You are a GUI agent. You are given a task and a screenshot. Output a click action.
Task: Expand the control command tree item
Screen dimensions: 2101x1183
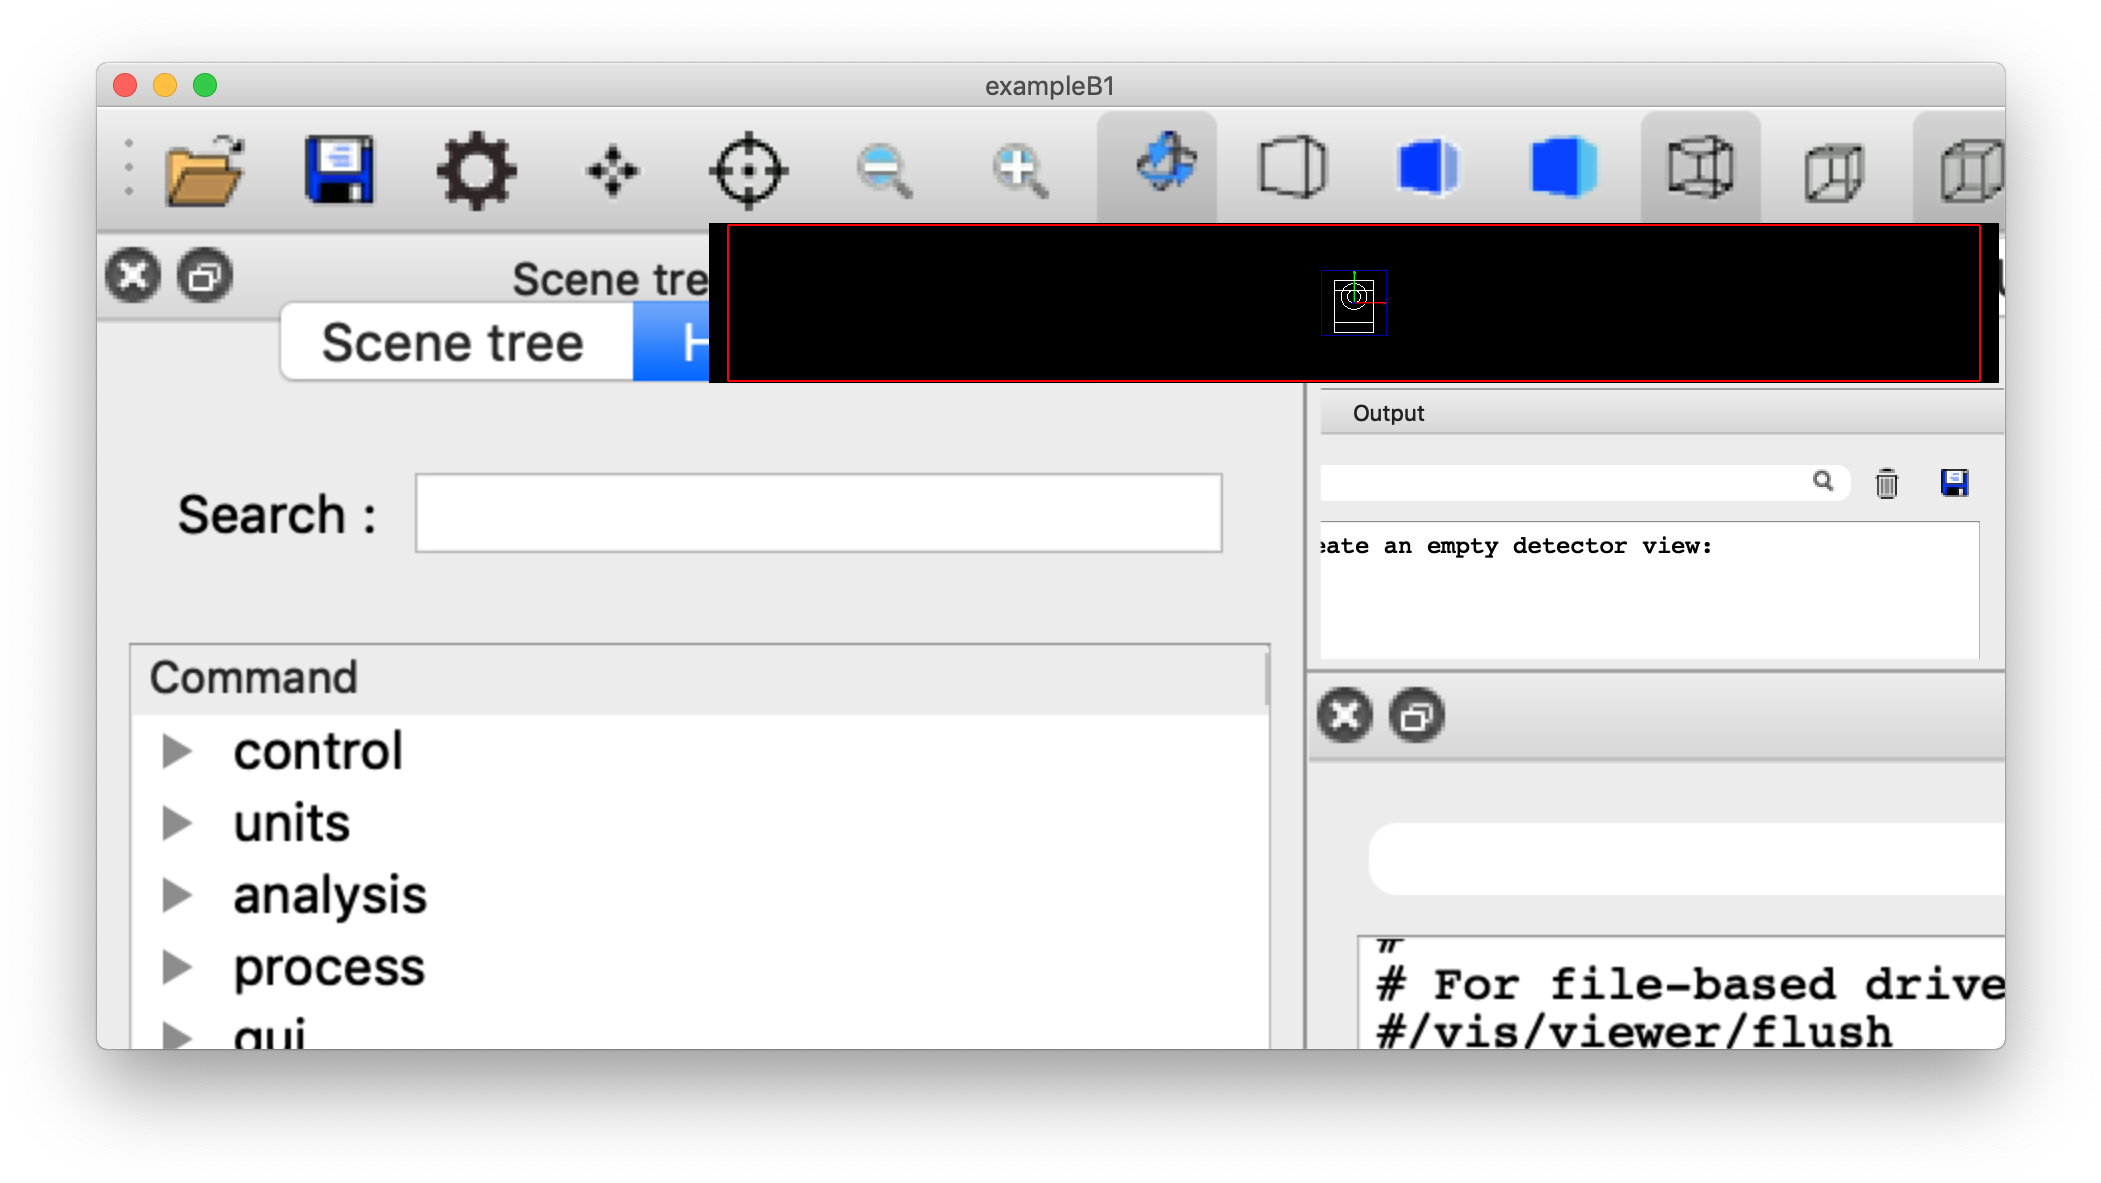(x=177, y=751)
